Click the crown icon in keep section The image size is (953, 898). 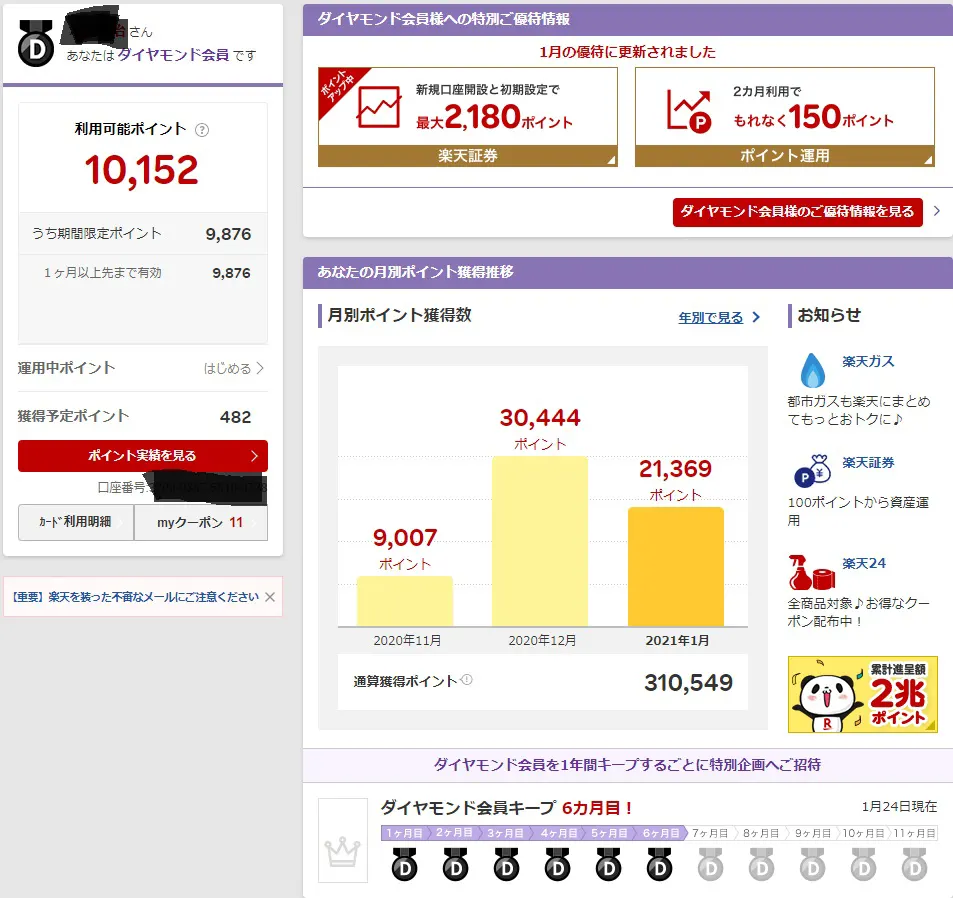click(343, 851)
